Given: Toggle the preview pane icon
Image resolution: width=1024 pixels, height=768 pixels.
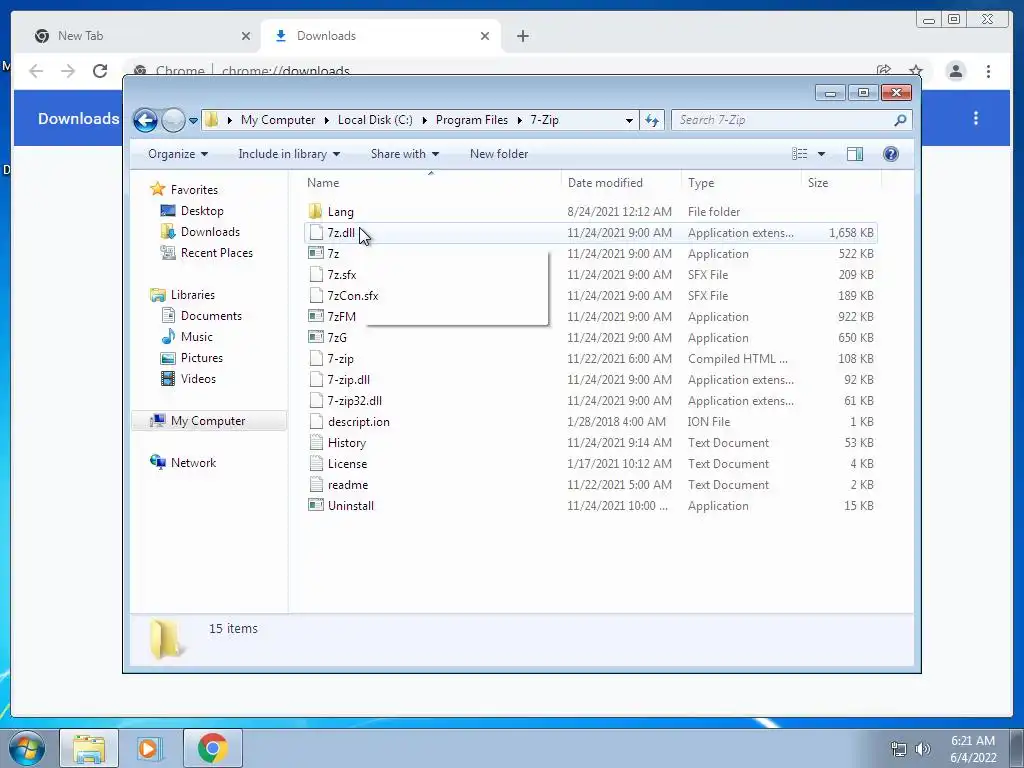Looking at the screenshot, I should [854, 154].
